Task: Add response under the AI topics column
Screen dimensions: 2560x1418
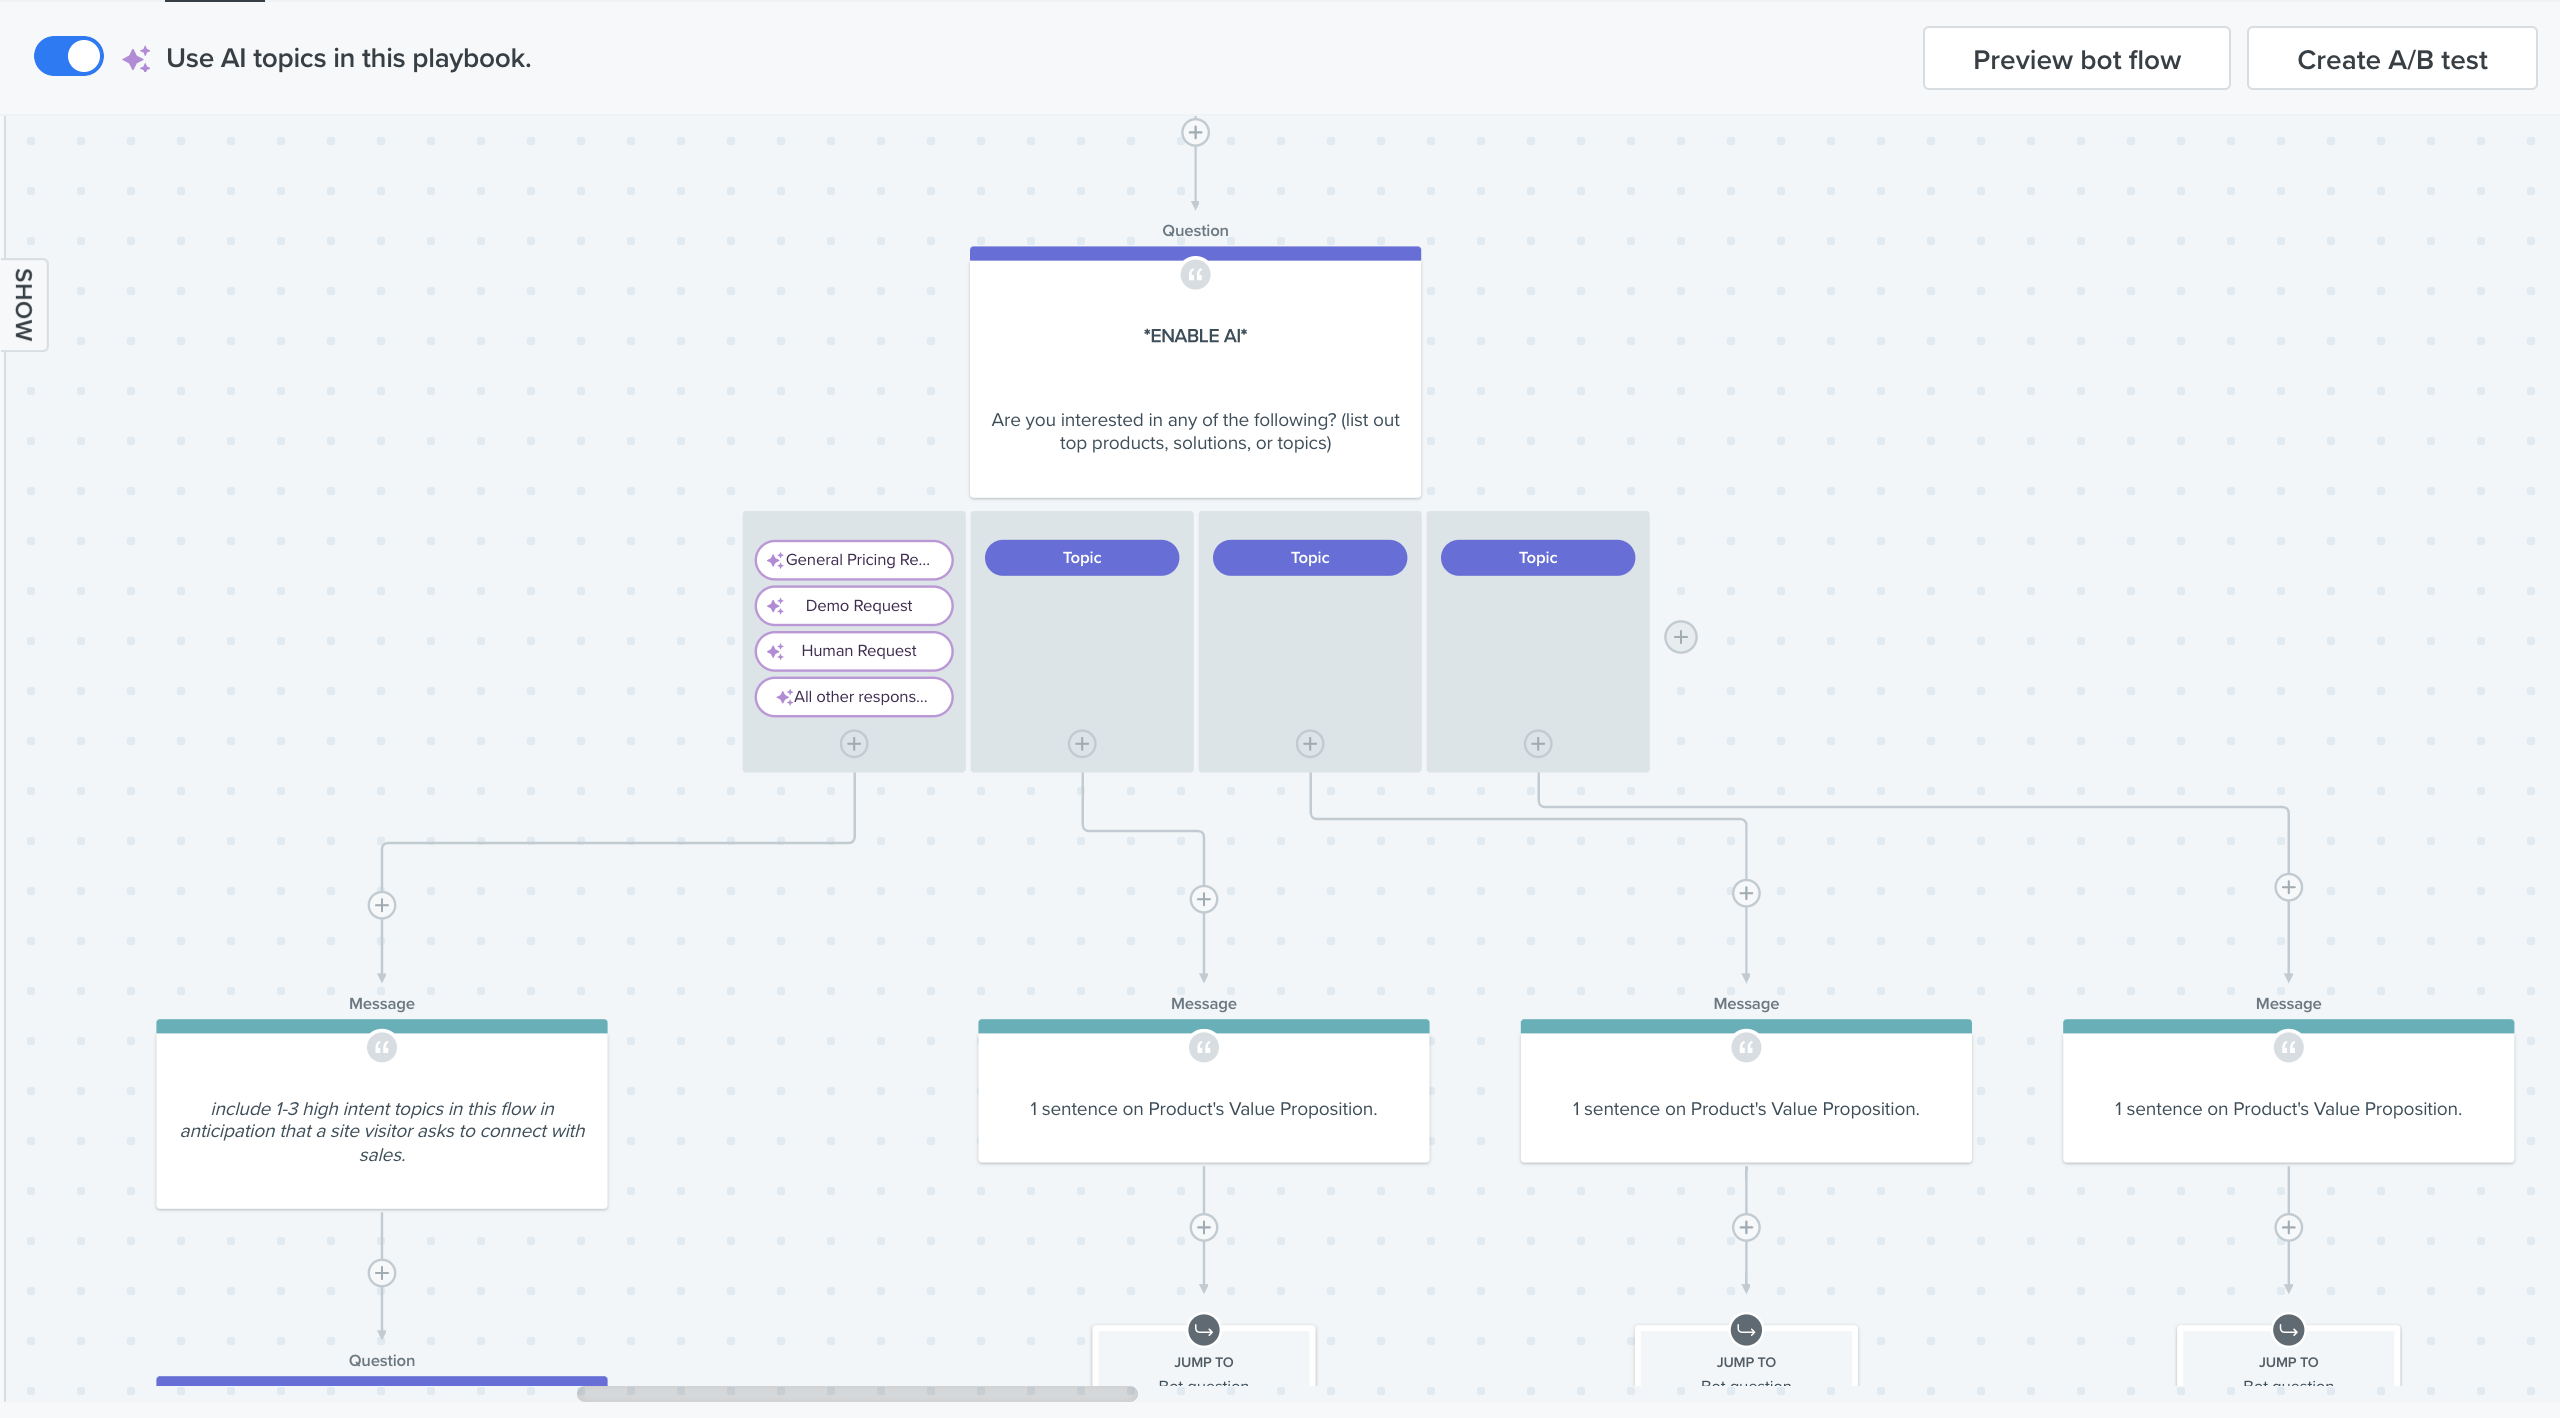Action: [x=854, y=744]
